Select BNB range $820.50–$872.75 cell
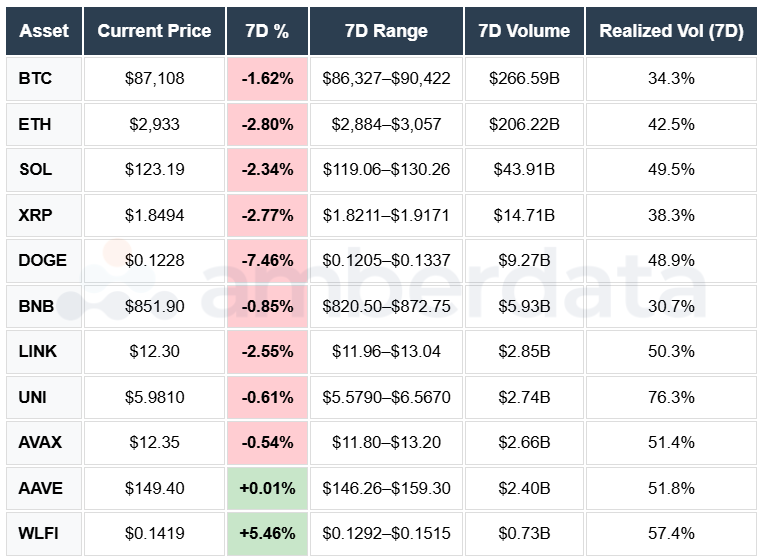Screen dimensions: 762x558 (x=386, y=306)
